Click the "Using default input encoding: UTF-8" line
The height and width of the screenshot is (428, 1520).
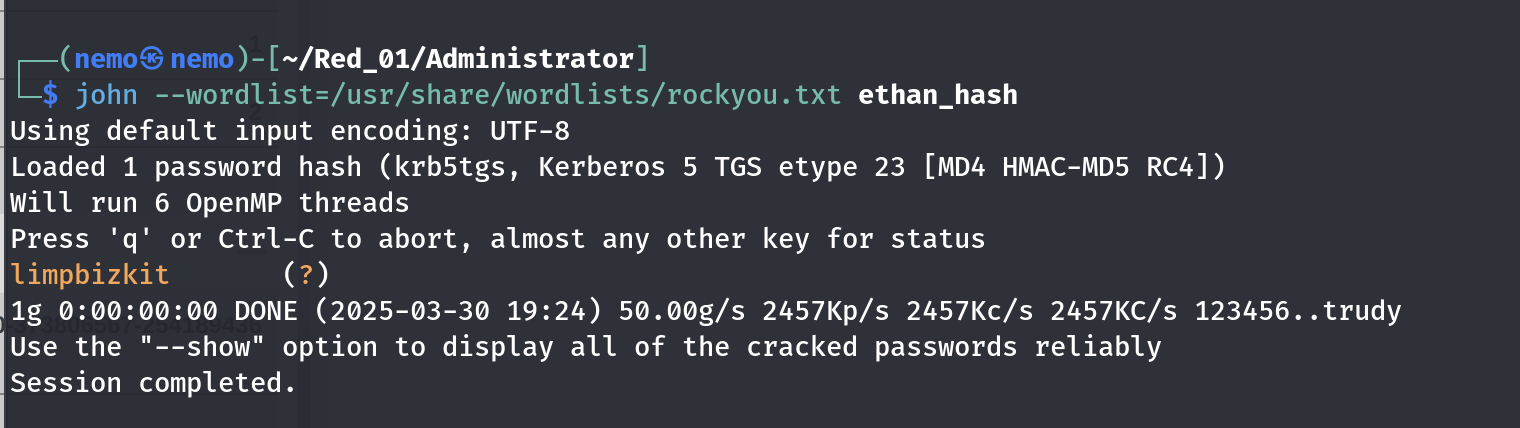point(290,131)
